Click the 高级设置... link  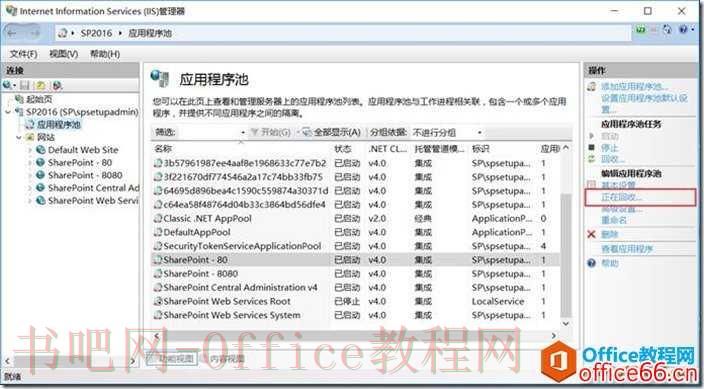pos(622,209)
